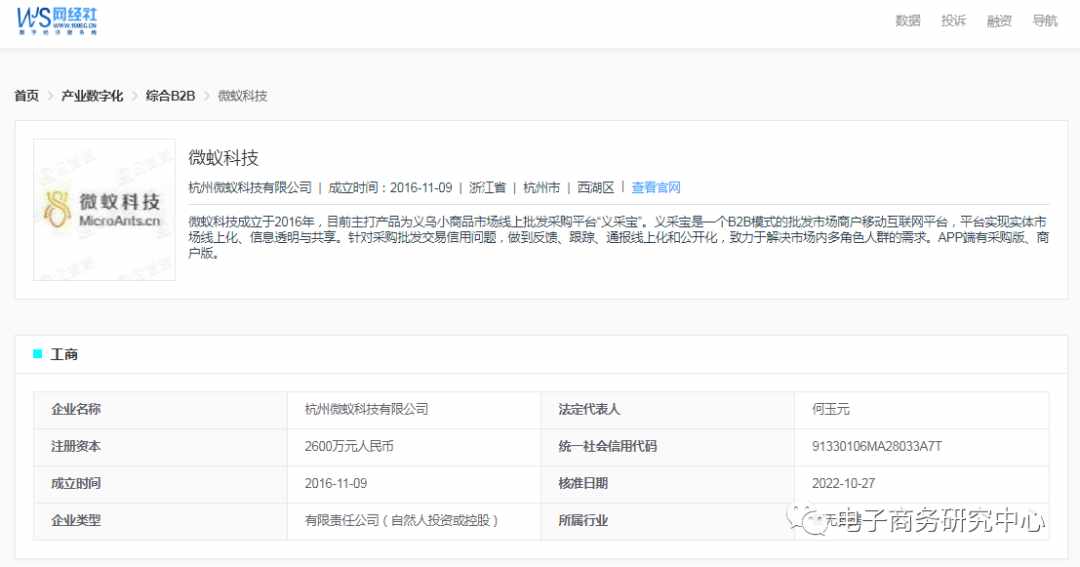
Task: Open 产业数字化 breadcrumb link
Action: (x=92, y=96)
